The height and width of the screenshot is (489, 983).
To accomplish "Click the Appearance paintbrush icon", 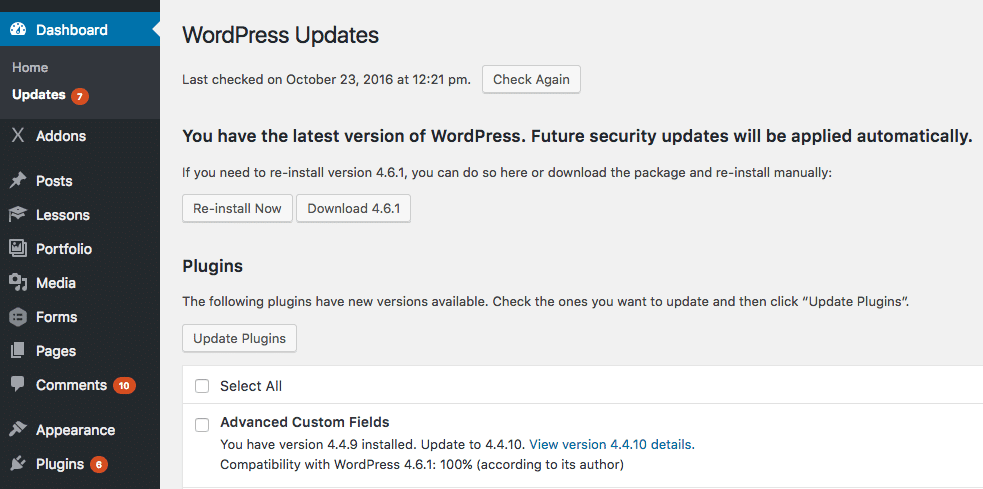I will [x=18, y=430].
